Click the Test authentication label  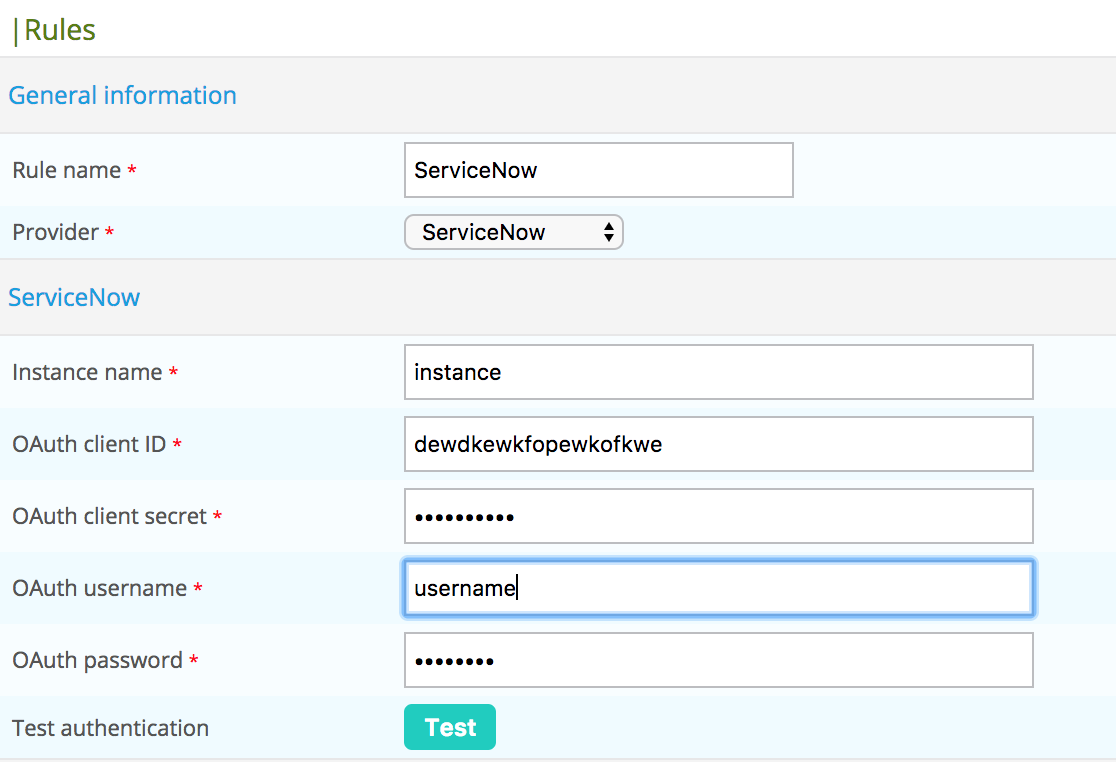[x=110, y=728]
